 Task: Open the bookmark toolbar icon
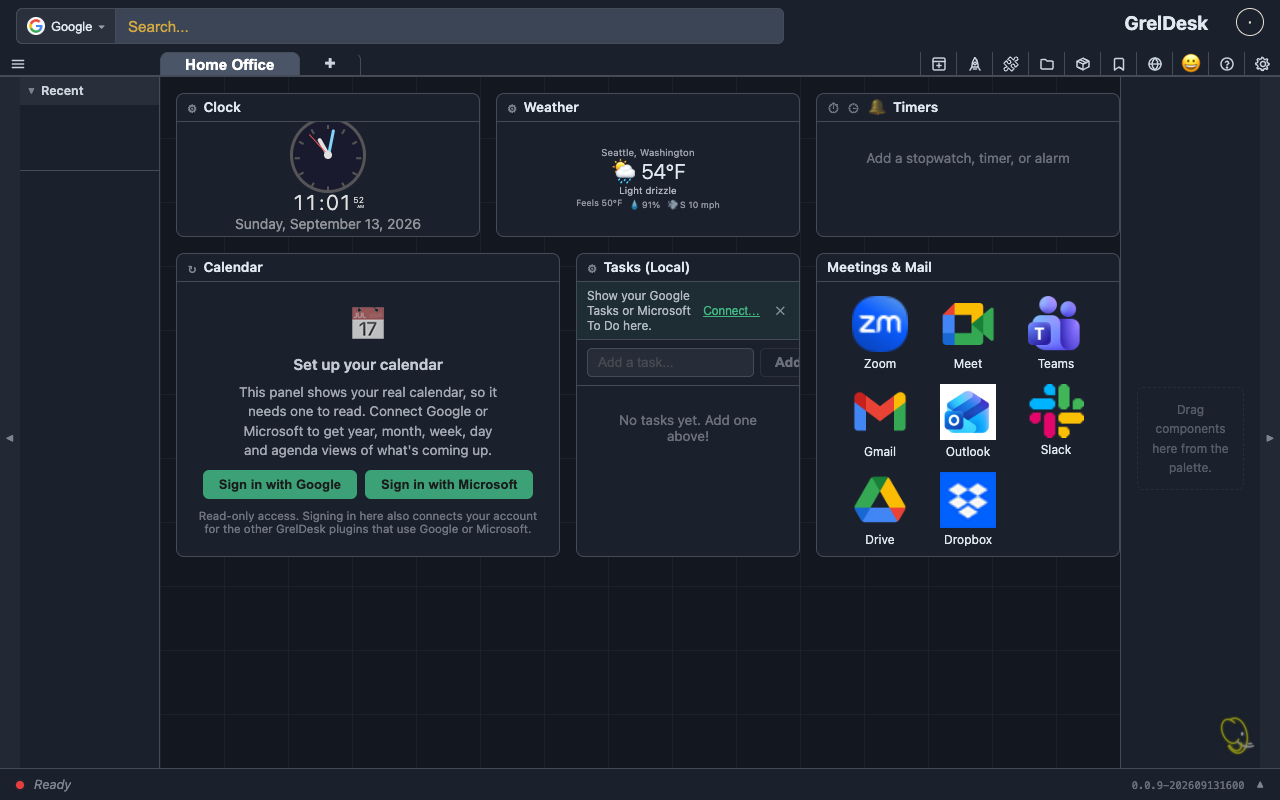1119,64
